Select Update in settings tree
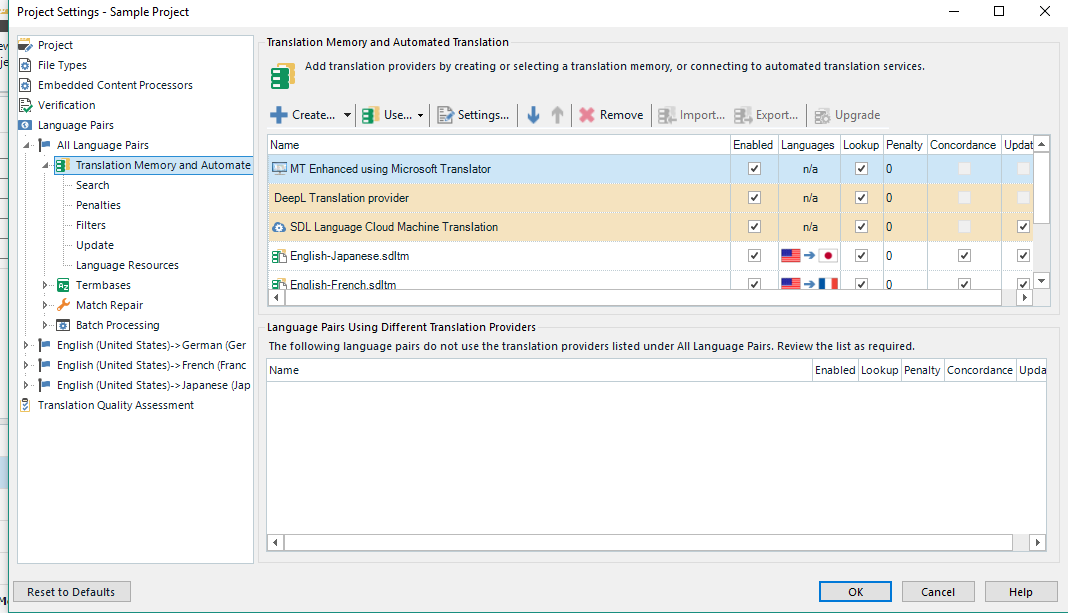The width and height of the screenshot is (1068, 613). [x=95, y=245]
